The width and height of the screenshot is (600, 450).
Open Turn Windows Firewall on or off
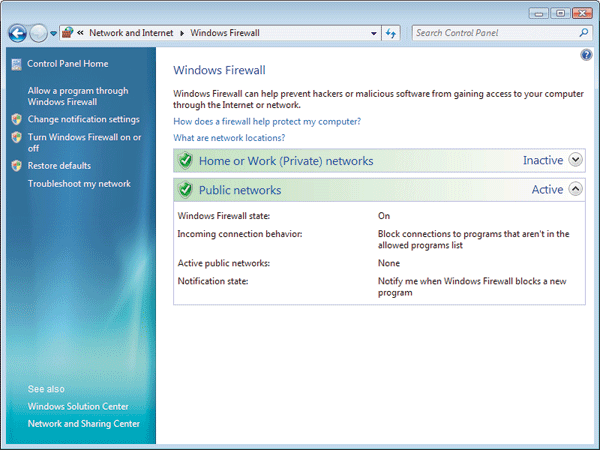(x=84, y=142)
